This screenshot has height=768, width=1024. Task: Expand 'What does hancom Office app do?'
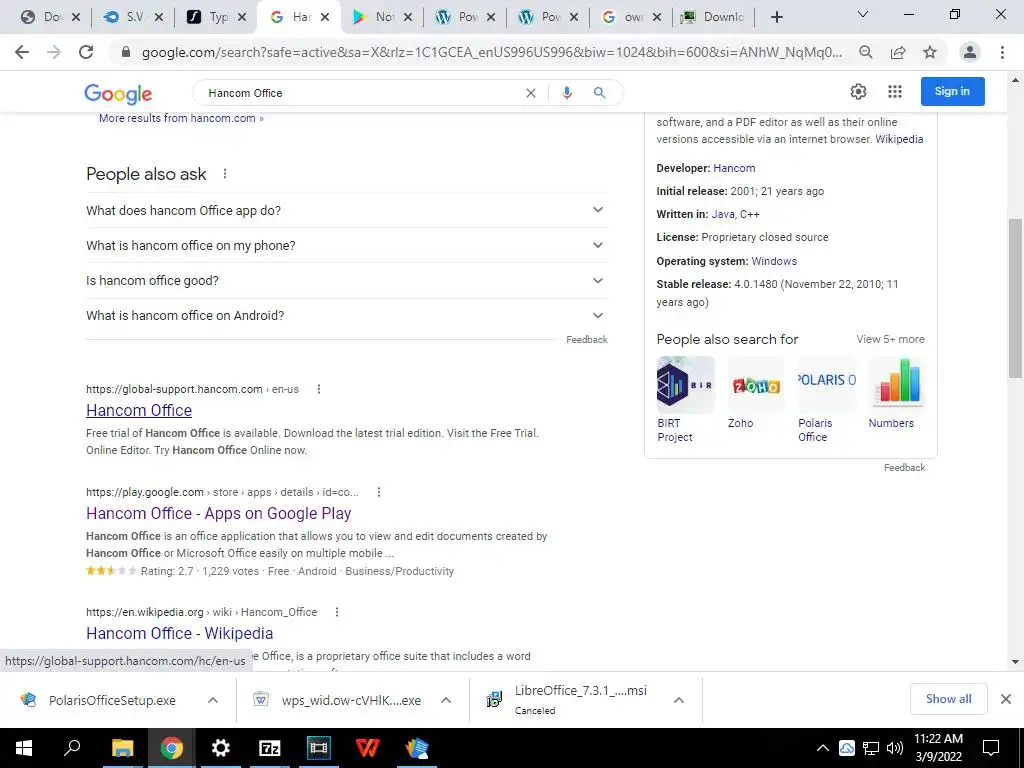click(x=347, y=210)
